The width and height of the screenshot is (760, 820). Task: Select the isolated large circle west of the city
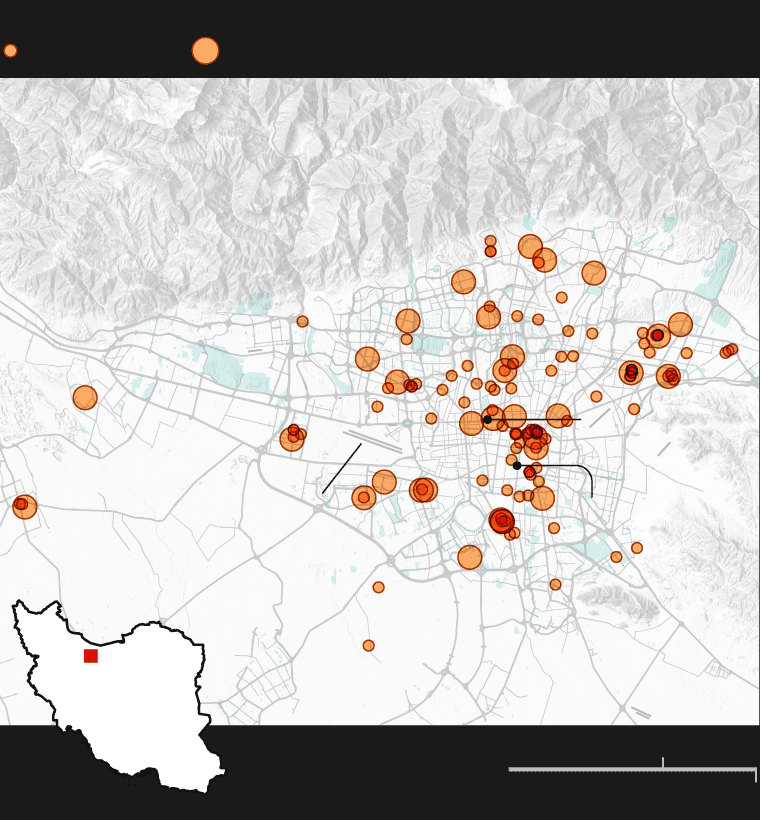click(85, 398)
